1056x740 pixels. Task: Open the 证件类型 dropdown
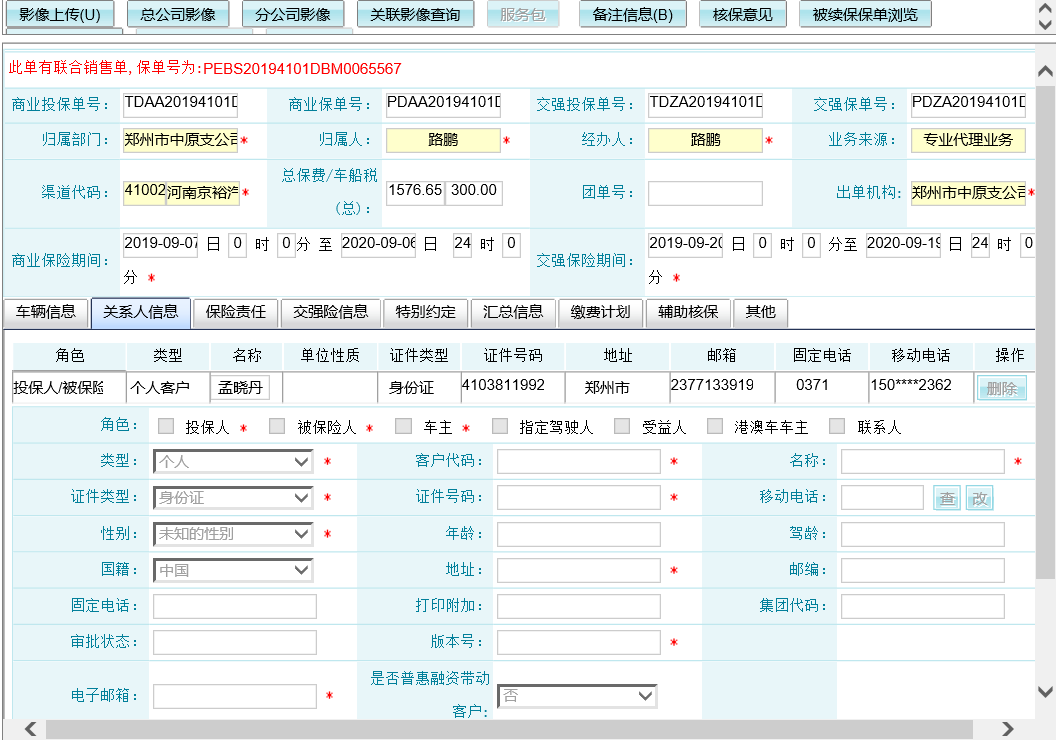(x=234, y=498)
